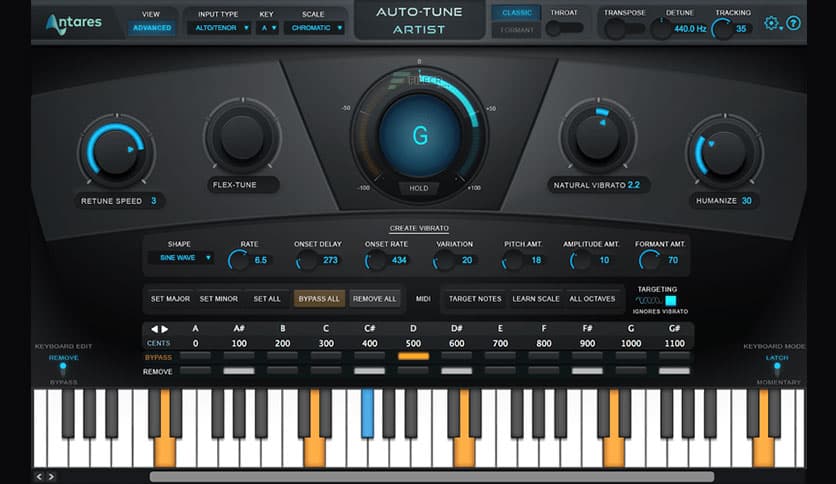
Task: Open the Key dropdown
Action: click(267, 28)
